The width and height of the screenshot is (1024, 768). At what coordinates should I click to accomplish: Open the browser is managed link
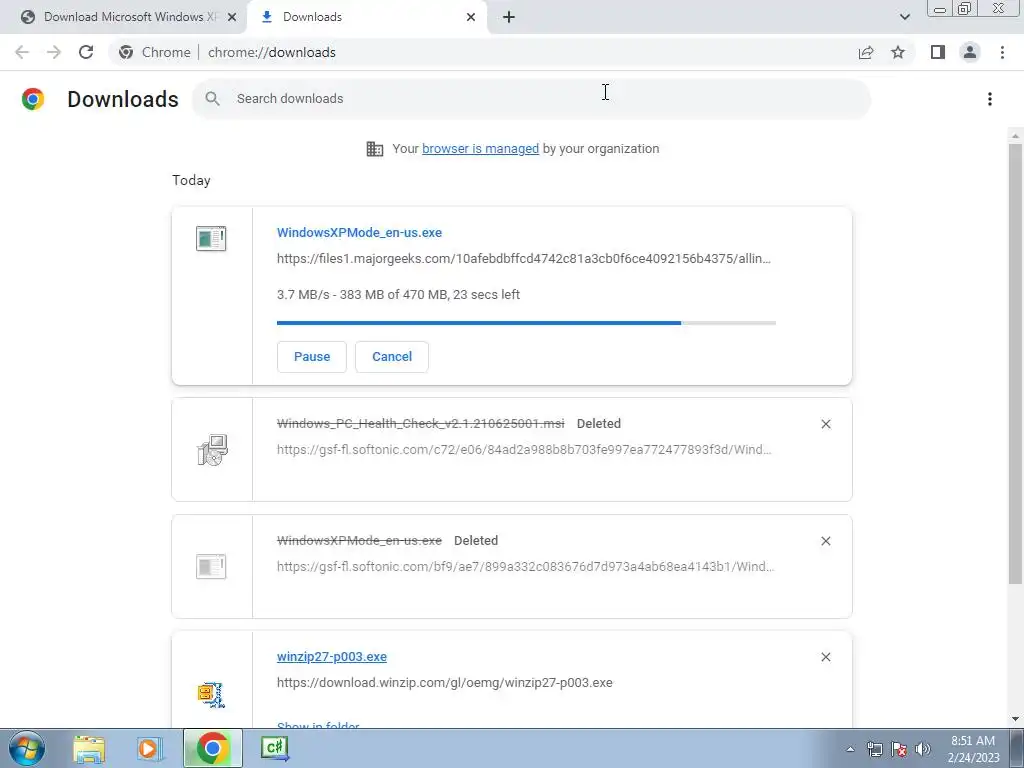[481, 149]
